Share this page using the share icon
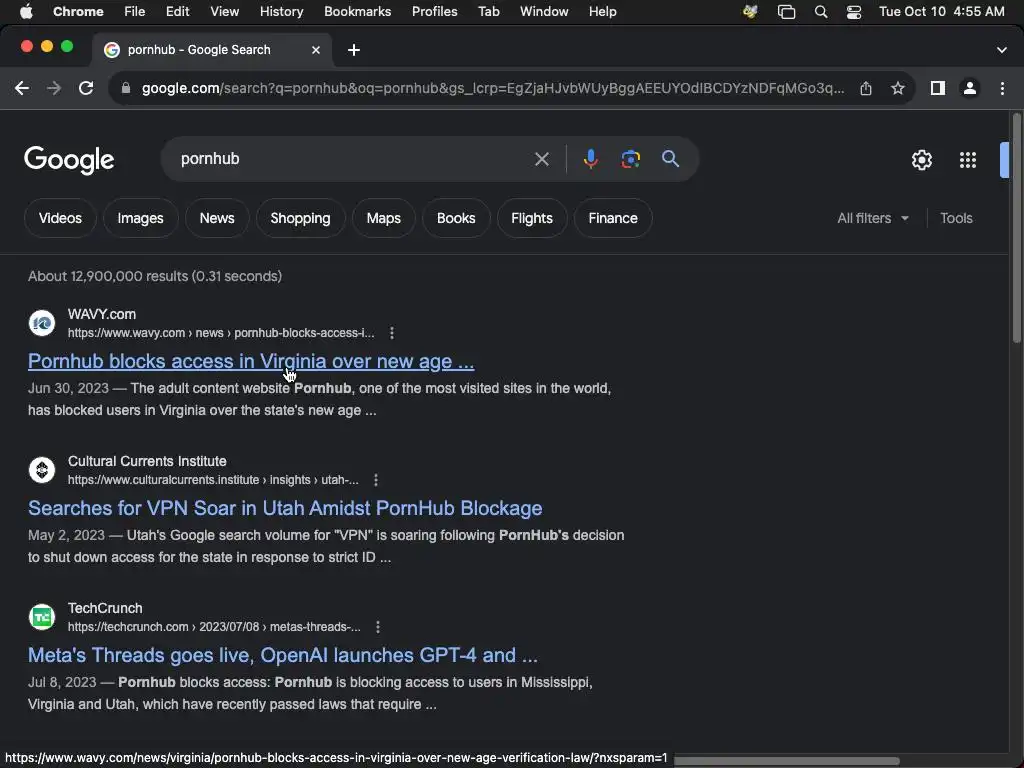Screen dimensions: 1024x768 [866, 88]
